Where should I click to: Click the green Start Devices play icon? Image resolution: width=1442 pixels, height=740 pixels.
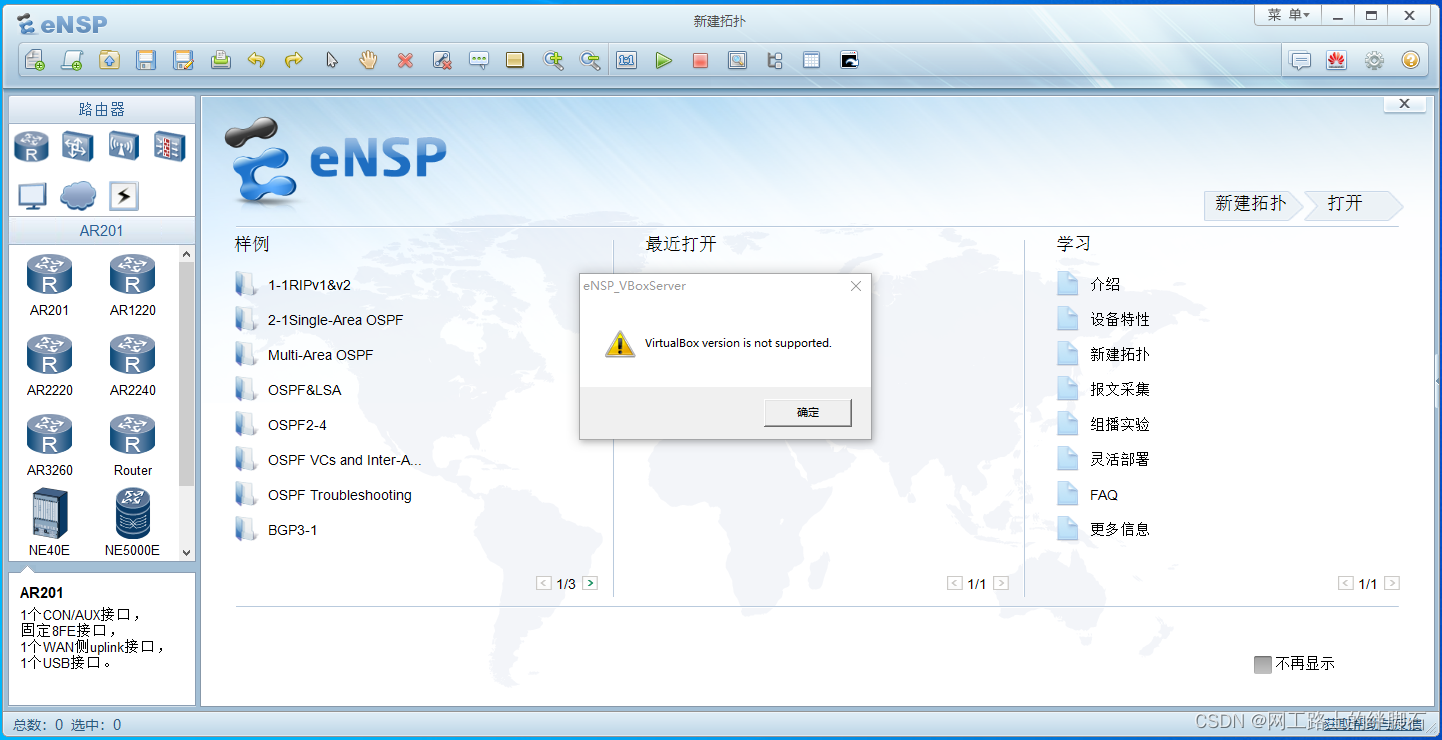point(663,61)
